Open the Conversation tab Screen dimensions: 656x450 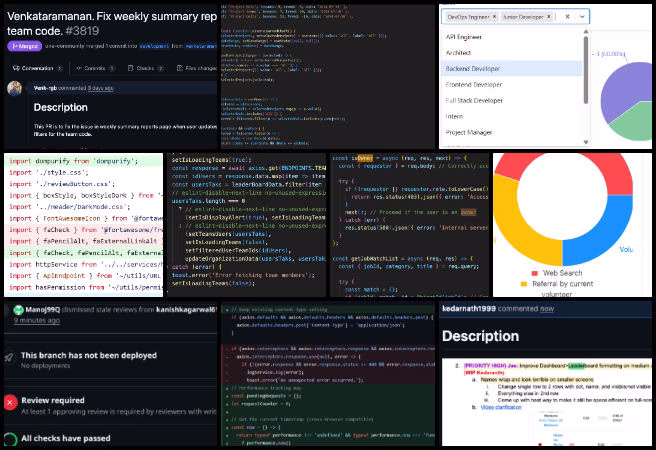[37, 68]
